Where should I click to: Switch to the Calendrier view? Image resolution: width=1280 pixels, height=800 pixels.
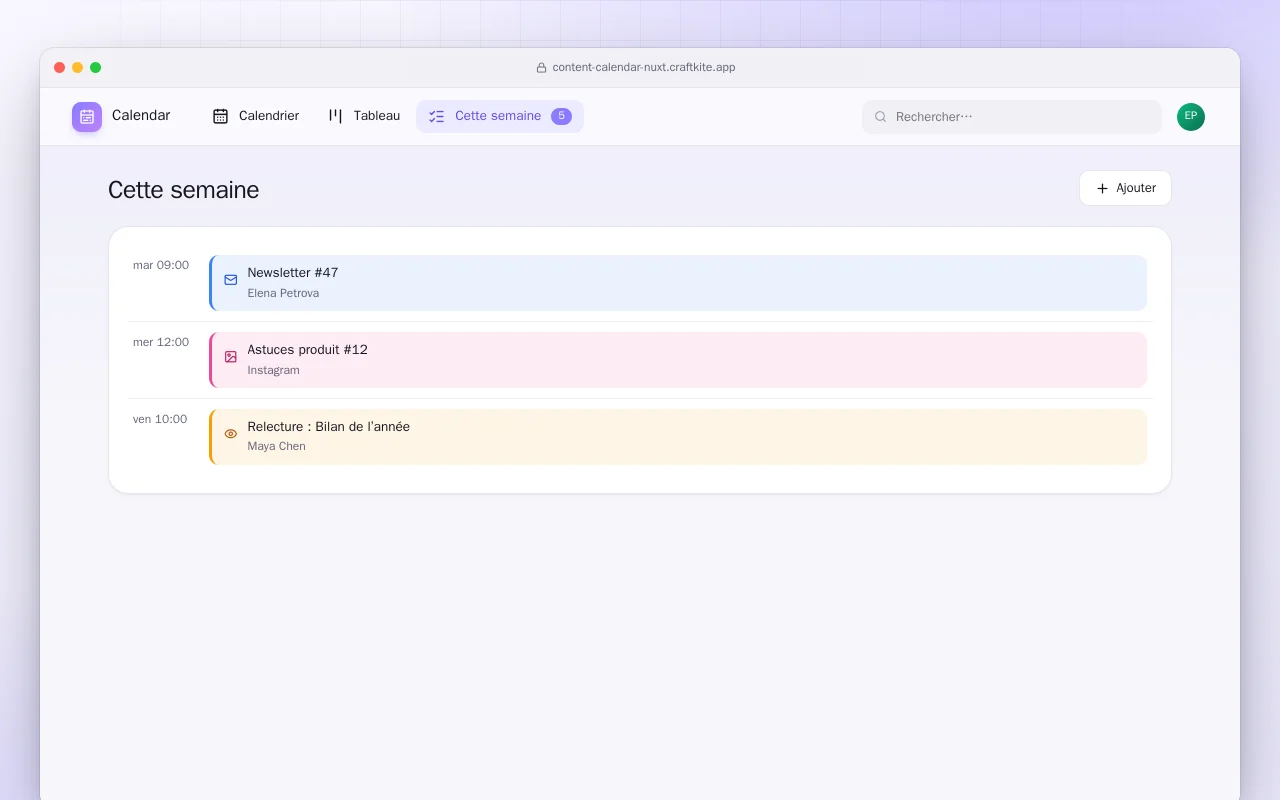coord(256,116)
